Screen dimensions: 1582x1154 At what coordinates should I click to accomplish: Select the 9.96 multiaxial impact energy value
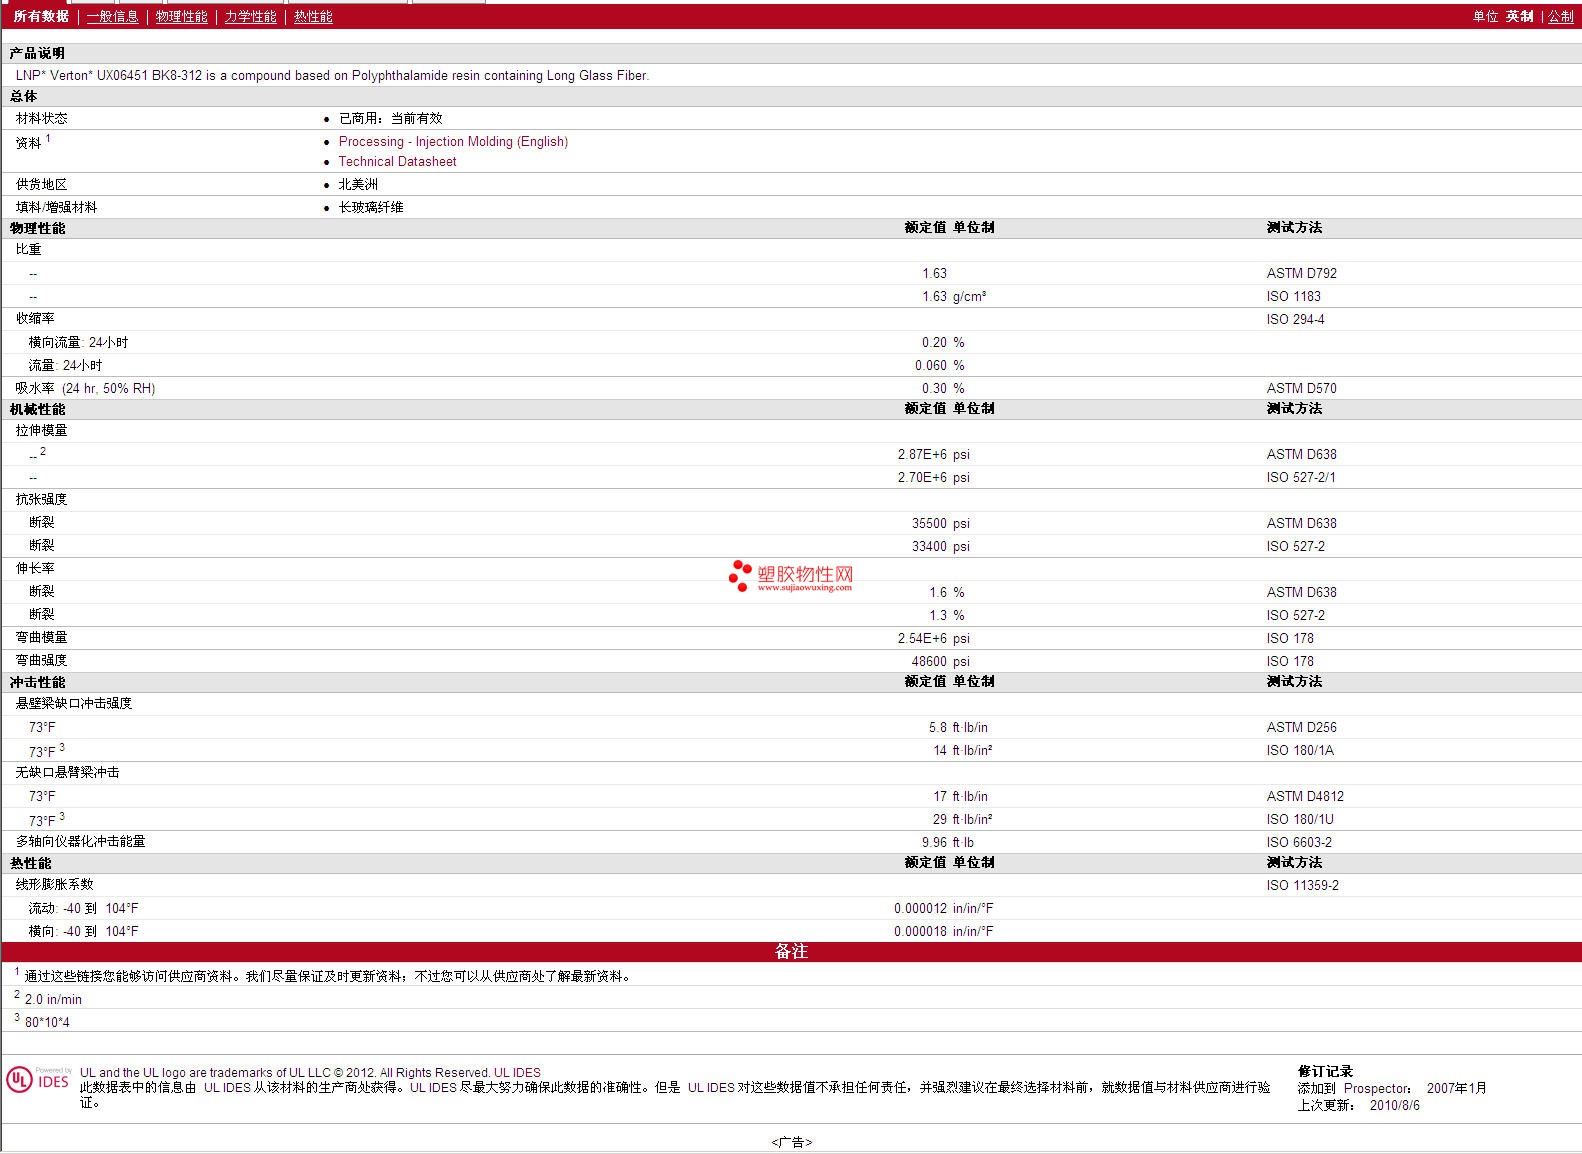point(934,842)
